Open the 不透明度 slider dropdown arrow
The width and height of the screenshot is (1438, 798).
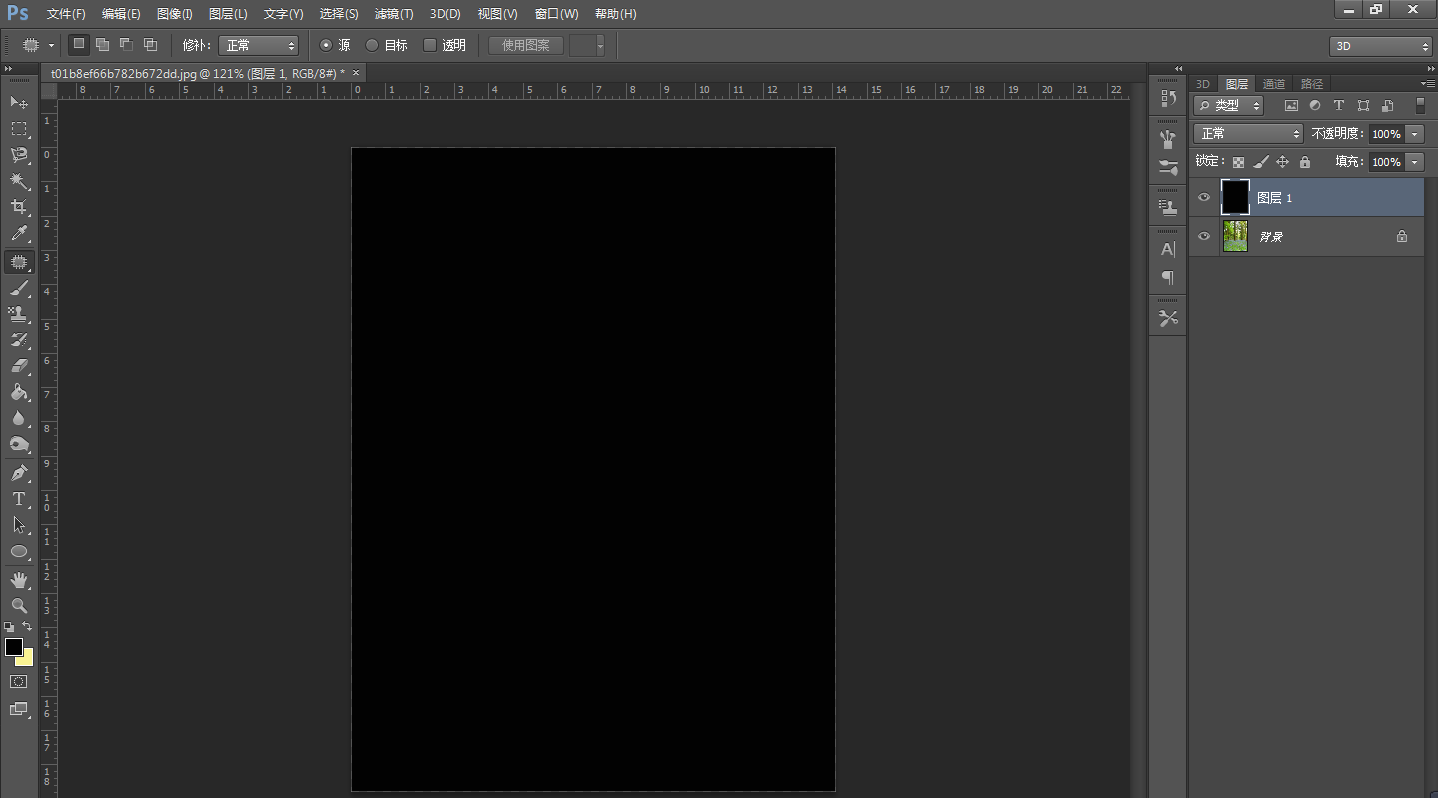point(1415,134)
